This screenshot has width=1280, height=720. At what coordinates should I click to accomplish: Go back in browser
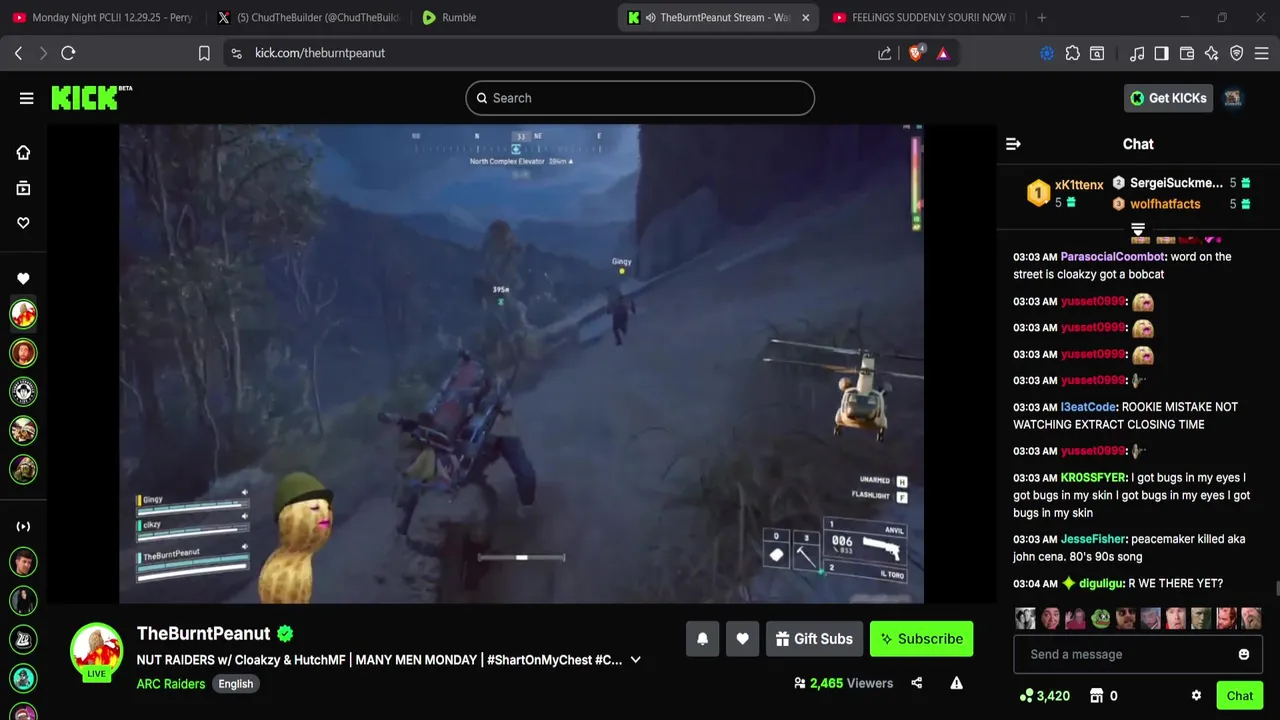click(18, 53)
